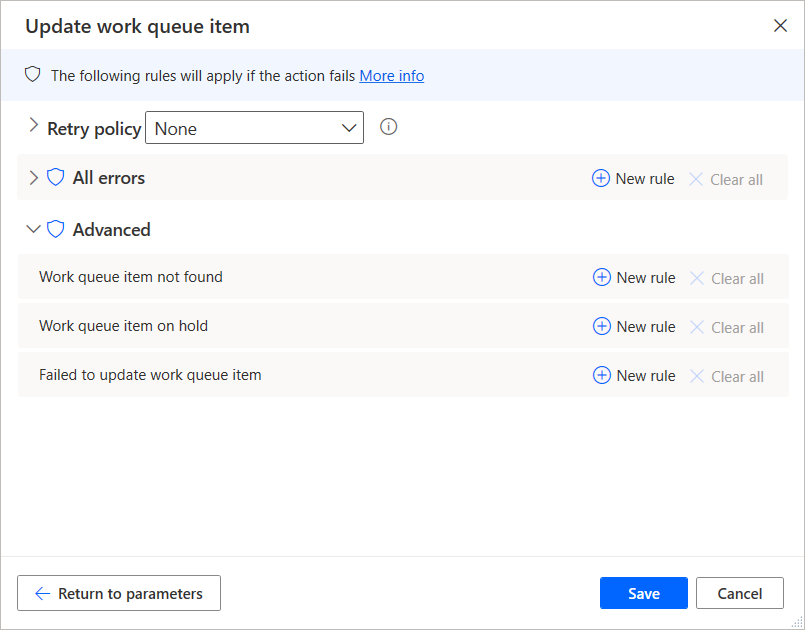Grab the resize grip at dialog corner
Viewport: 805px width, 630px height.
797,622
